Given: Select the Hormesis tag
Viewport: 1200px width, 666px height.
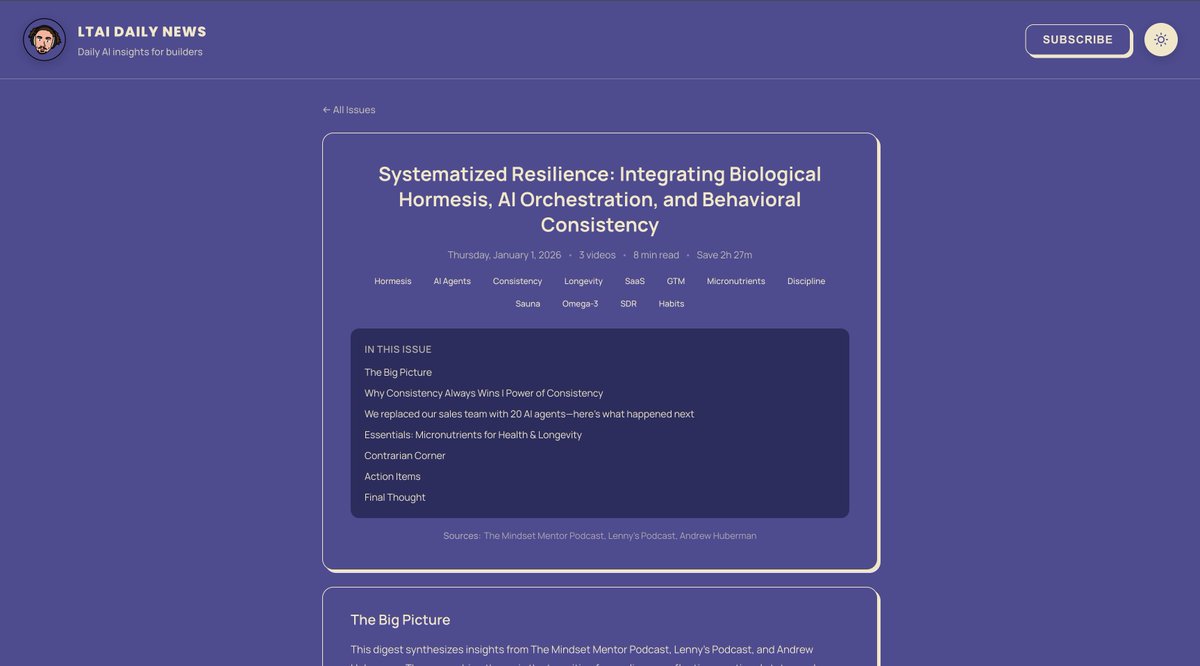Looking at the screenshot, I should coord(393,281).
